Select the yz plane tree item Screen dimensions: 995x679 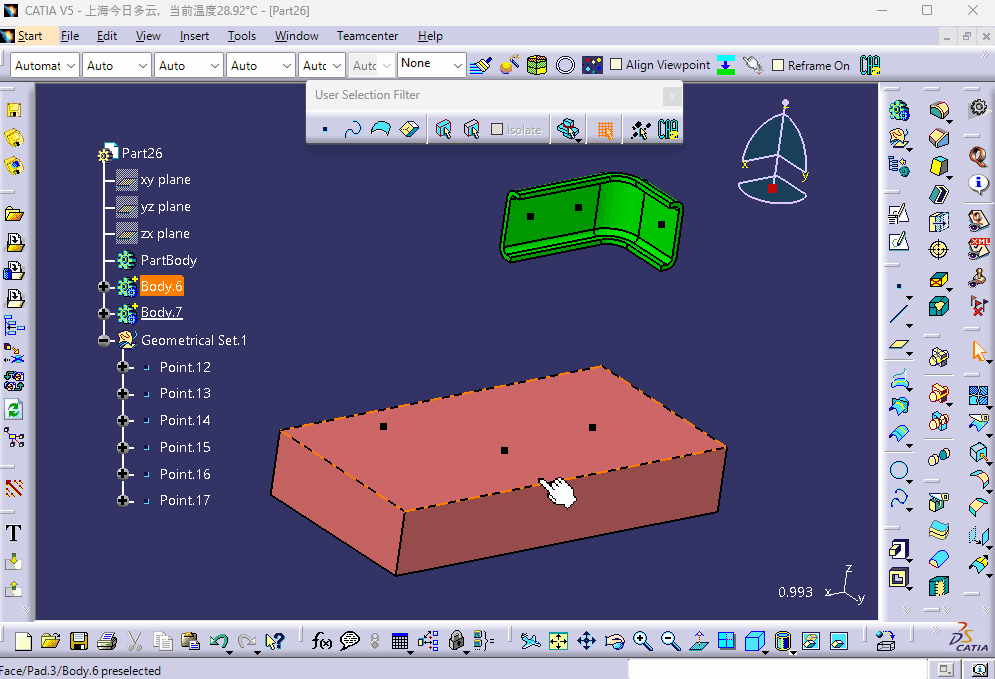click(x=166, y=207)
